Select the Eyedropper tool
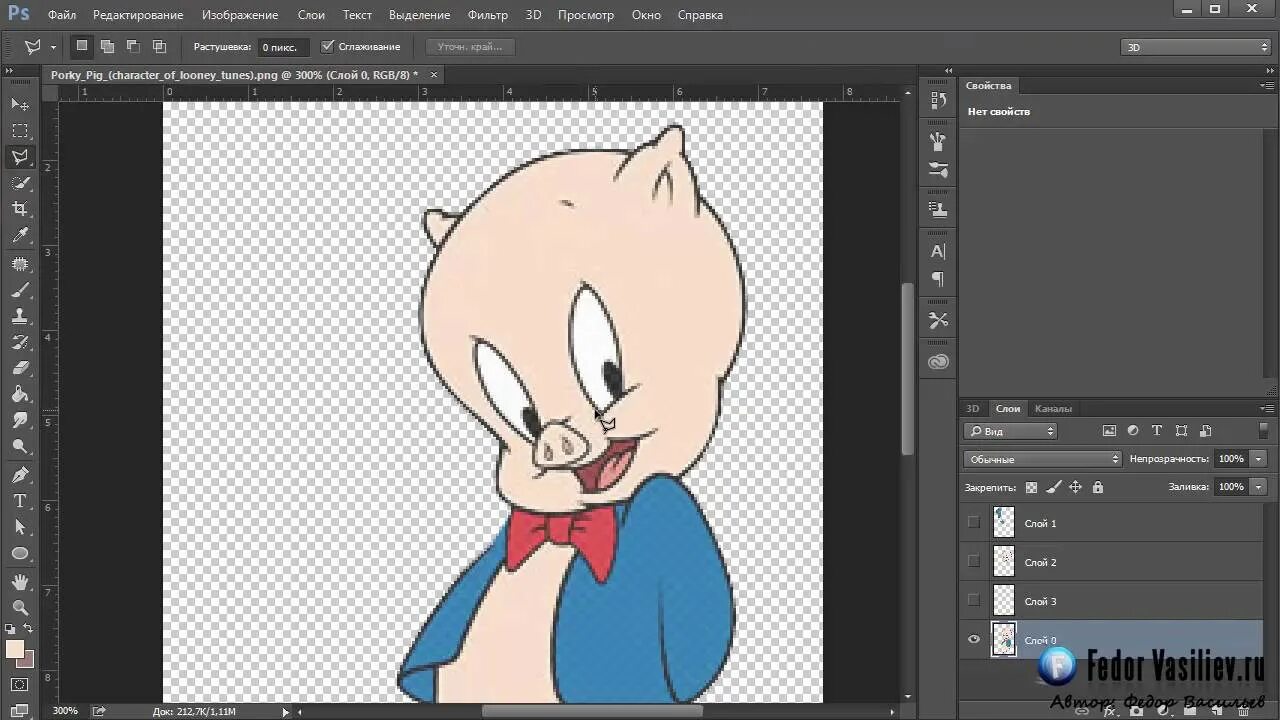1280x720 pixels. 20,235
